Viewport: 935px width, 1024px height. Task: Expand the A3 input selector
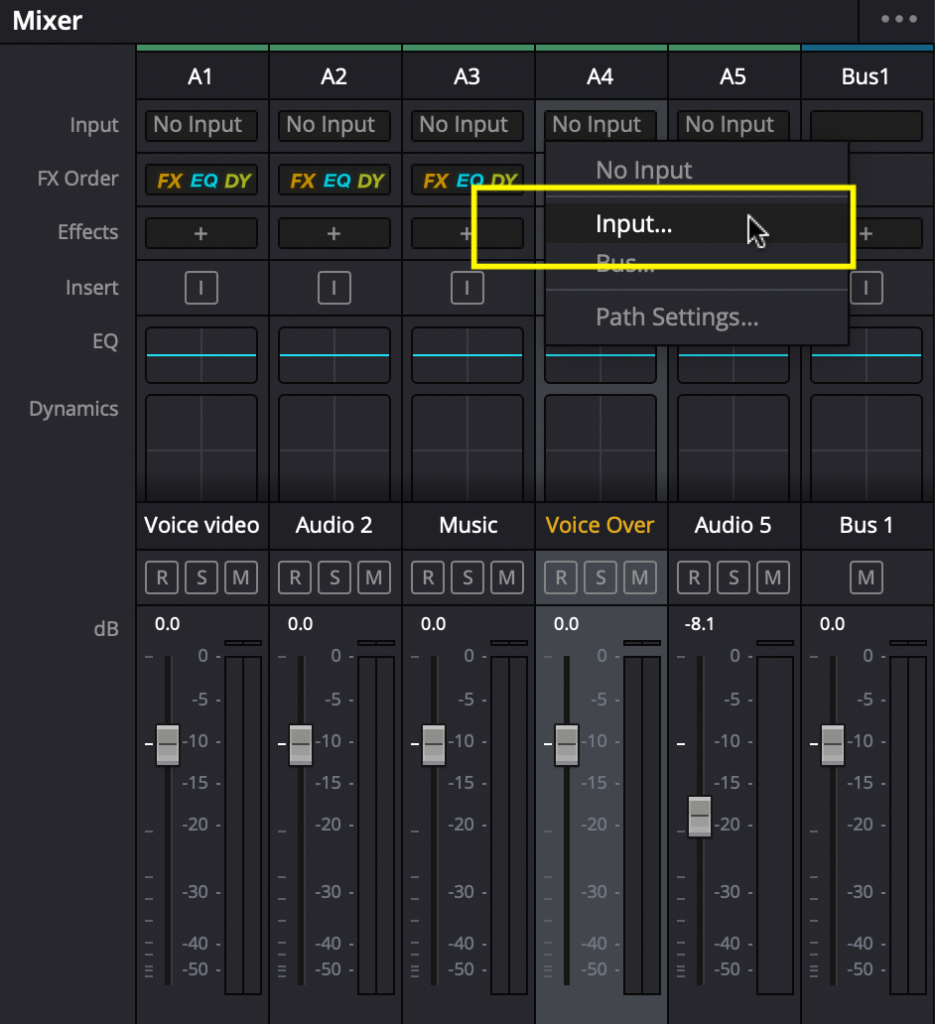pos(467,125)
